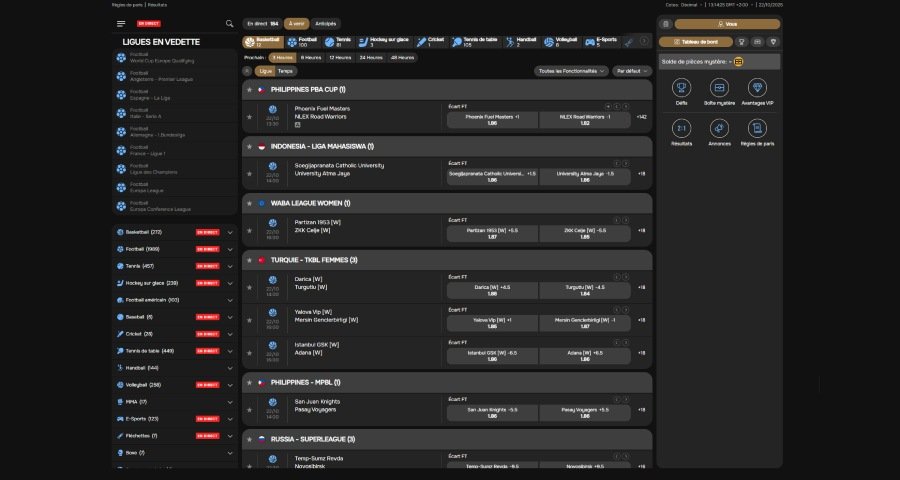Image resolution: width=900 pixels, height=480 pixels.
Task: Switch to the Anticipés tab
Action: pyautogui.click(x=326, y=23)
